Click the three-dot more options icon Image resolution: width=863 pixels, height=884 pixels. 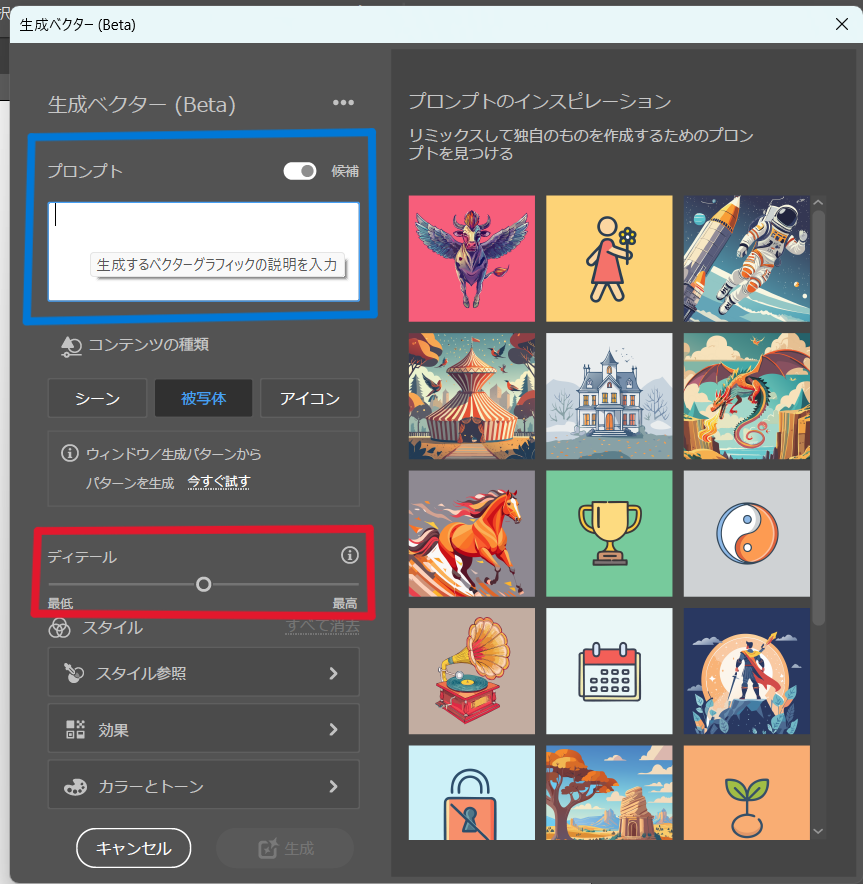coord(343,103)
